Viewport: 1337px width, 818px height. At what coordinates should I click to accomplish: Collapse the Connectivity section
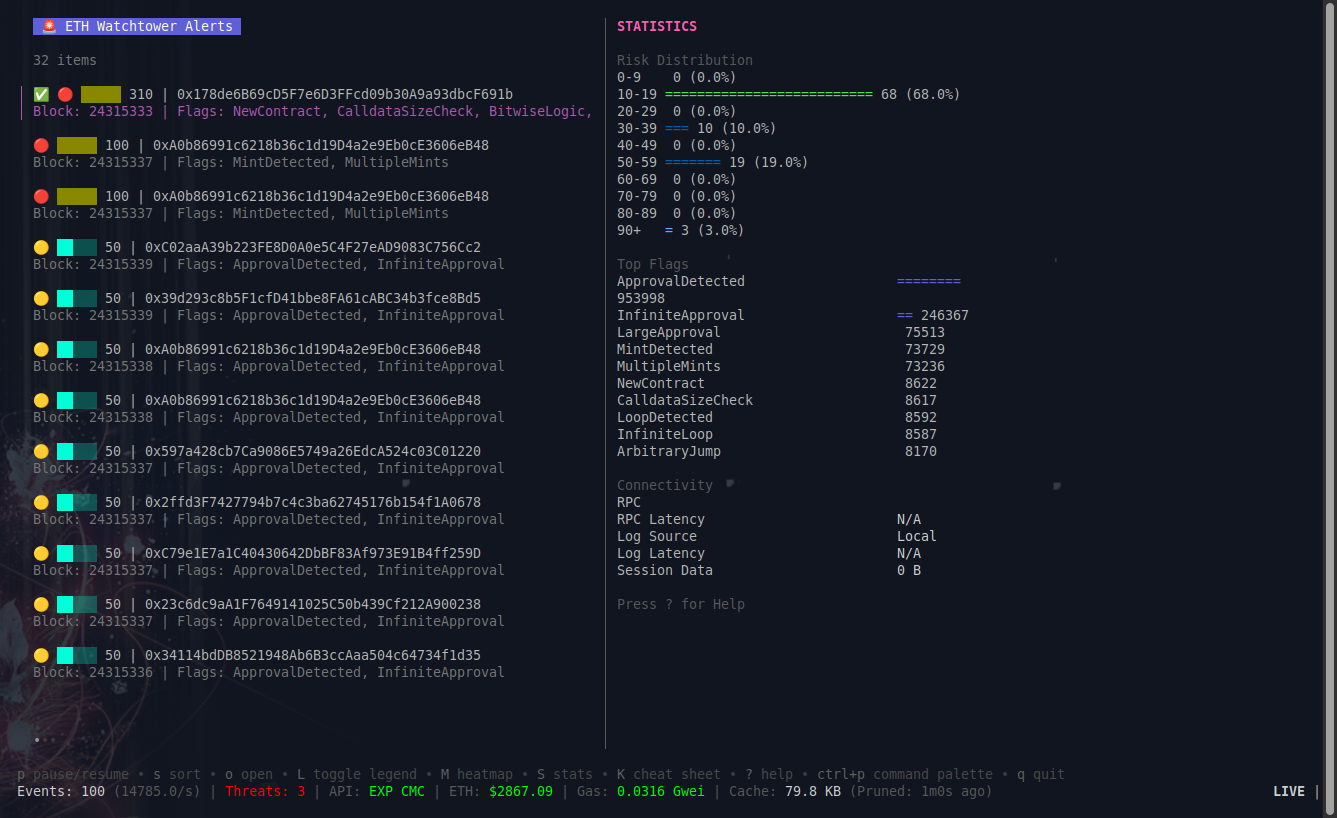(665, 485)
